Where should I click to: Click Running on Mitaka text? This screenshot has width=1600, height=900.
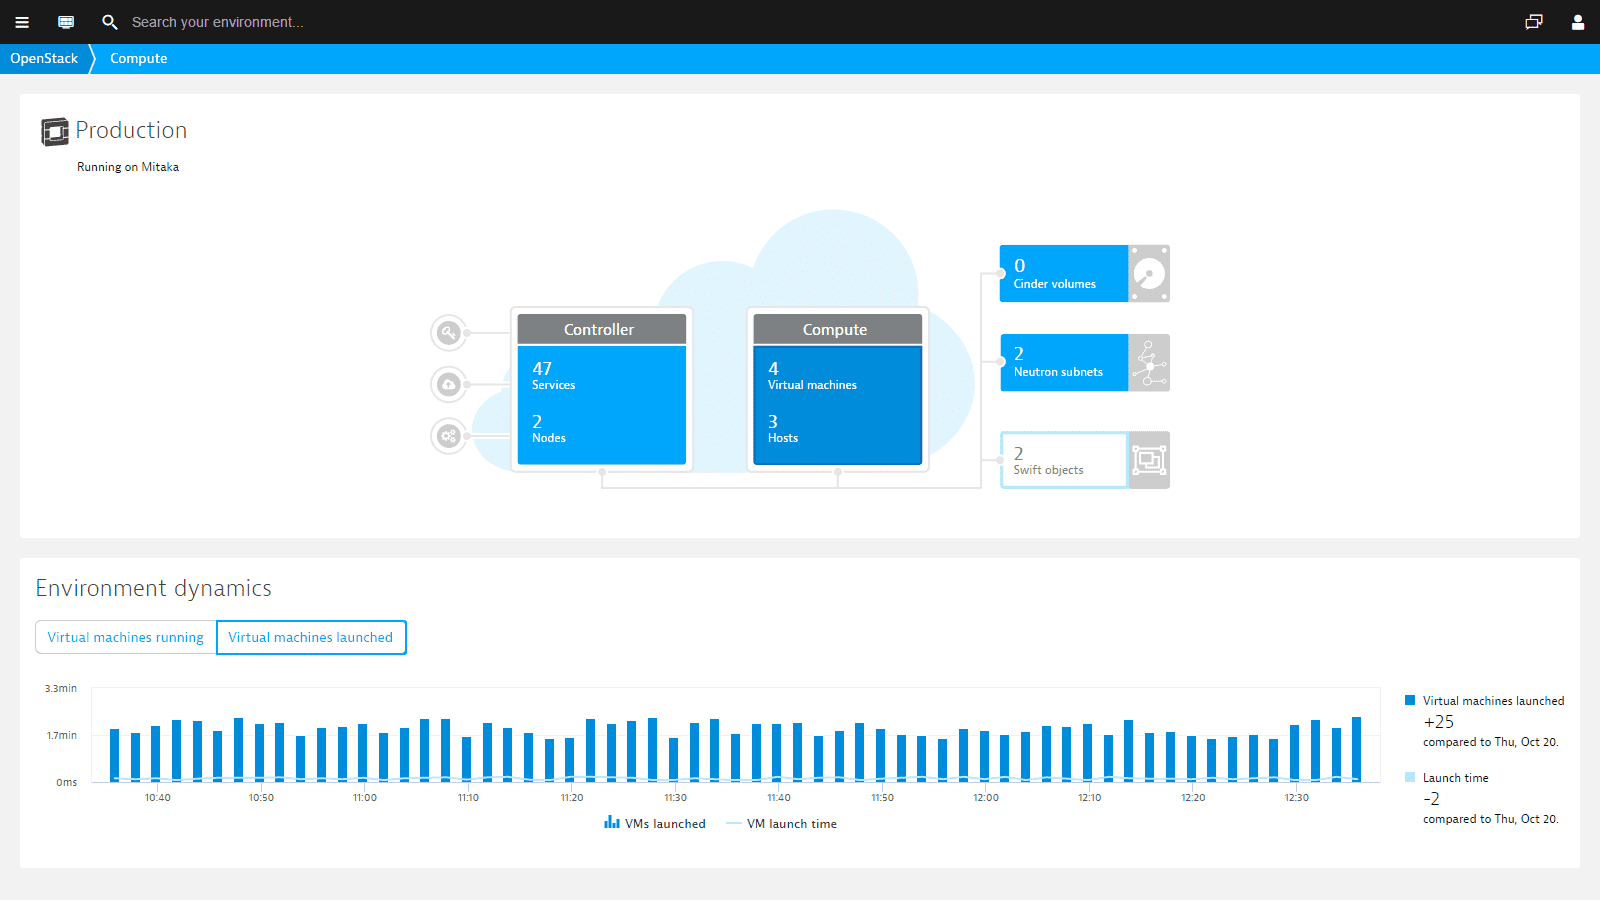tap(128, 167)
